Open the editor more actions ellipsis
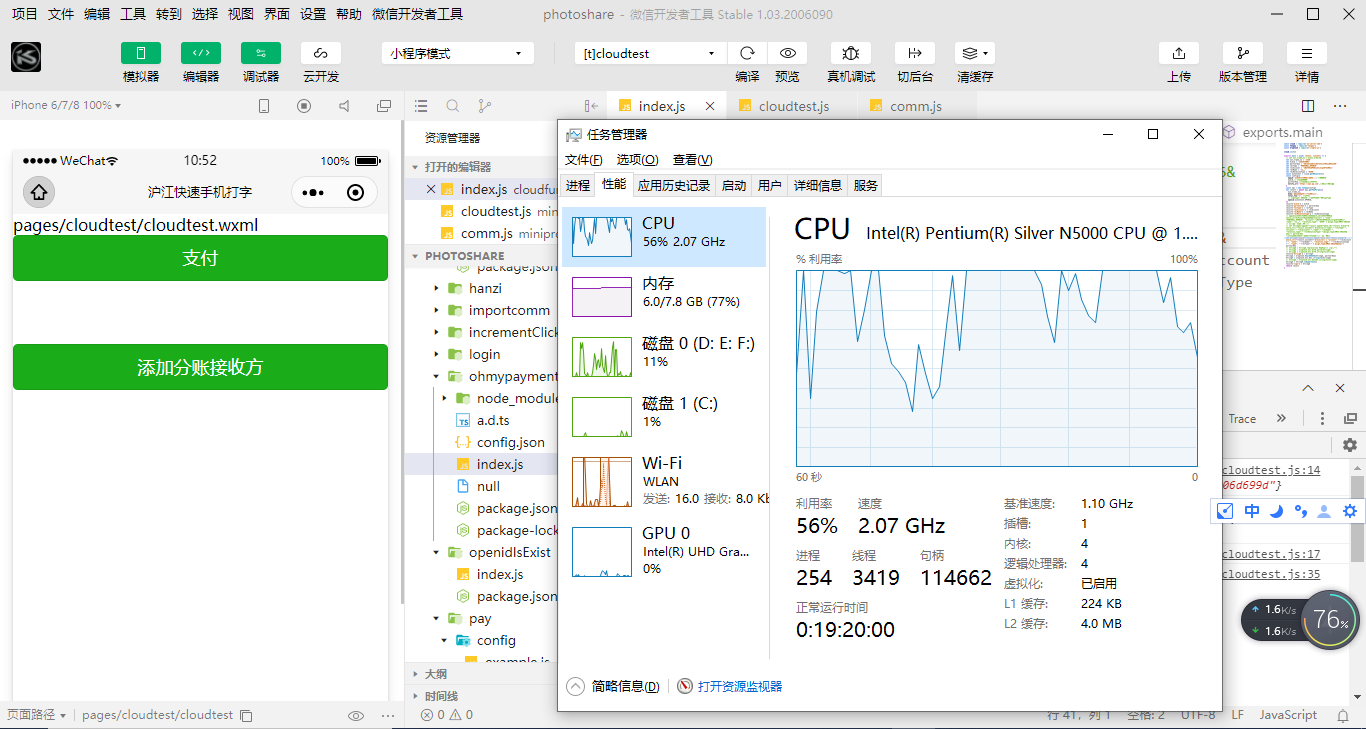The height and width of the screenshot is (729, 1366). pyautogui.click(x=1340, y=106)
